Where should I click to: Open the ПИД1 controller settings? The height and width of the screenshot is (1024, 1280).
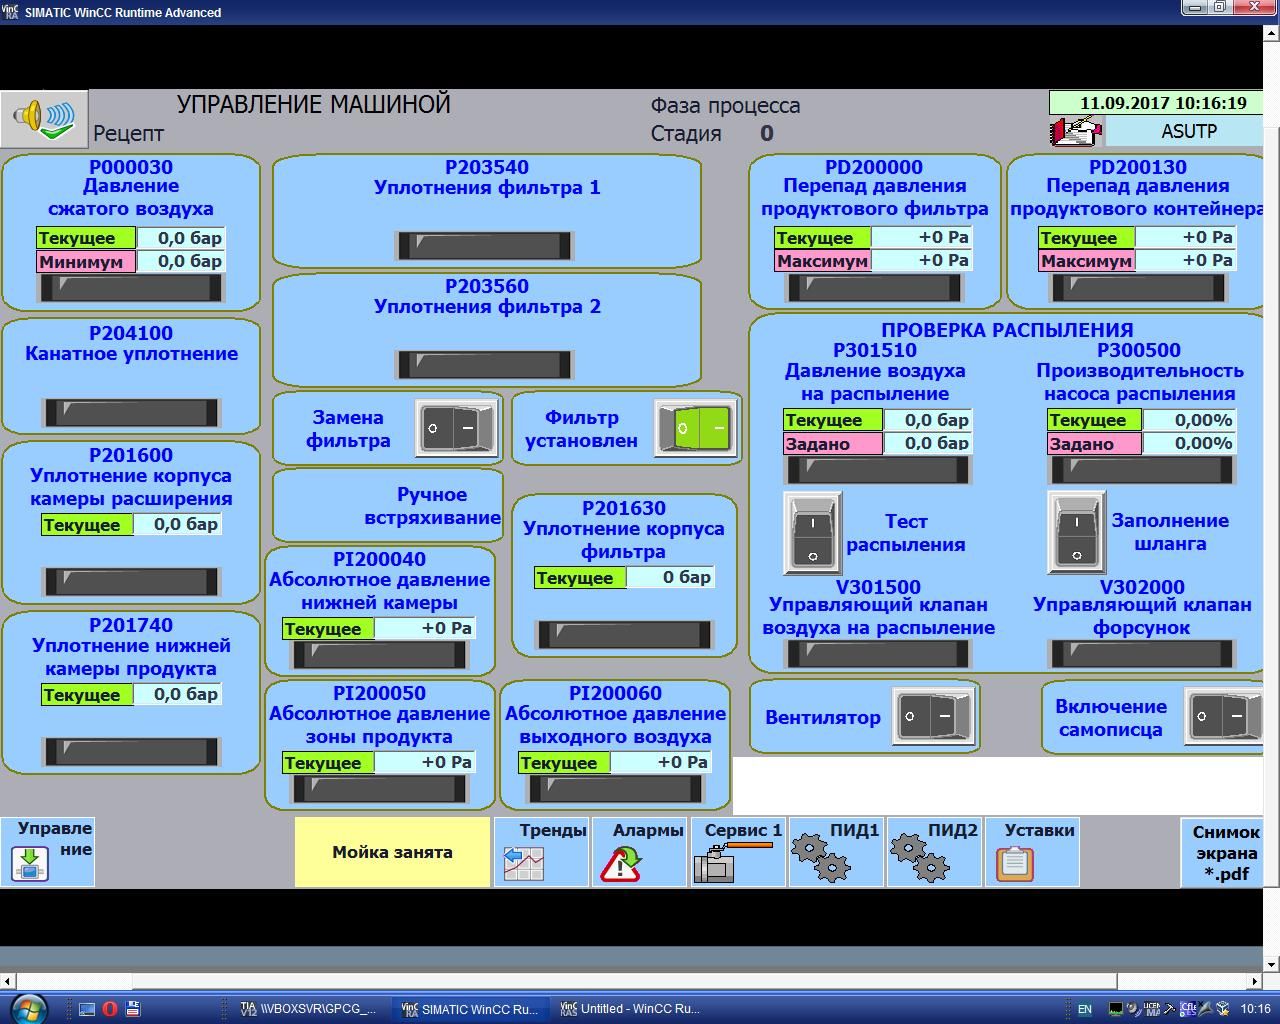point(835,852)
